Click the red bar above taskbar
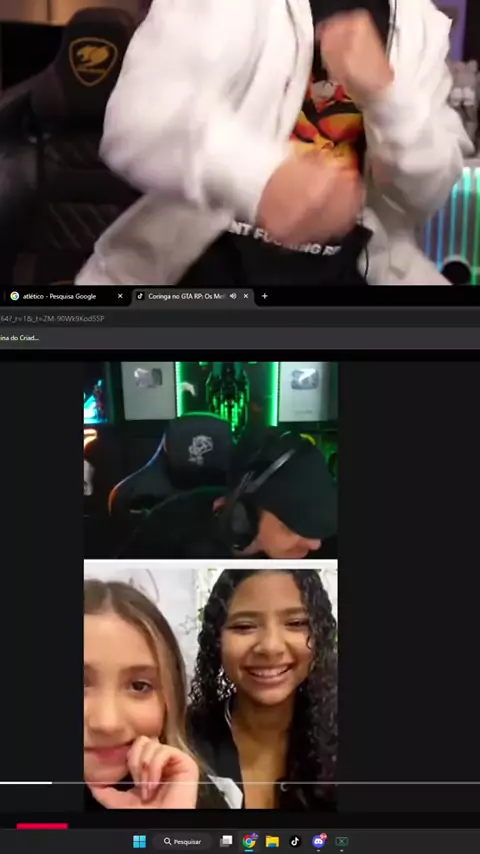Image resolution: width=480 pixels, height=854 pixels. (x=42, y=826)
